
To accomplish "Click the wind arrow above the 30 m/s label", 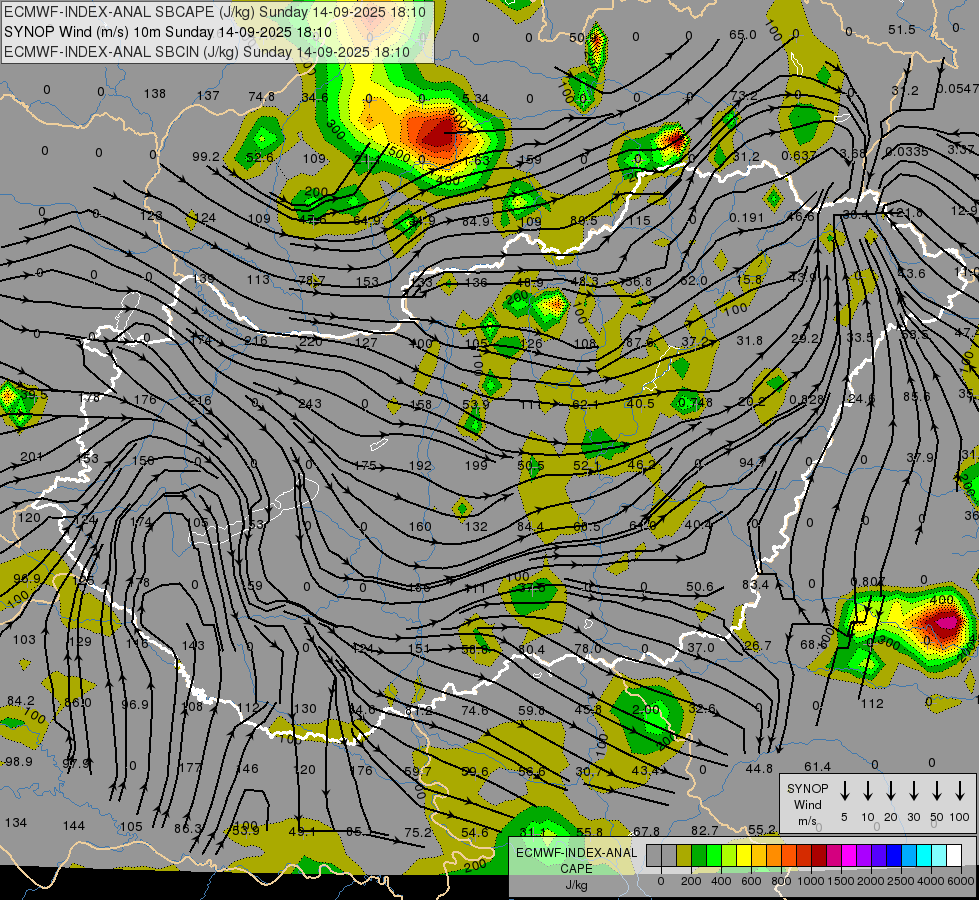I will click(913, 791).
